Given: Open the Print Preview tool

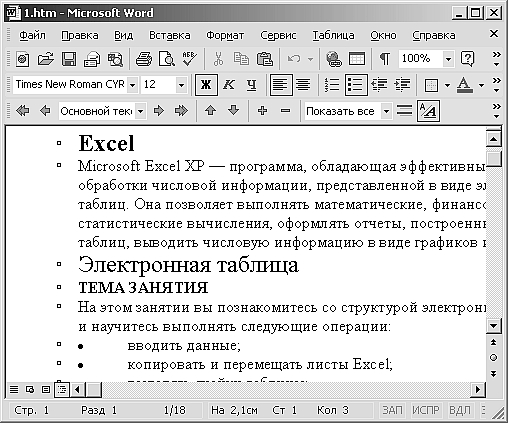Looking at the screenshot, I should pos(166,59).
